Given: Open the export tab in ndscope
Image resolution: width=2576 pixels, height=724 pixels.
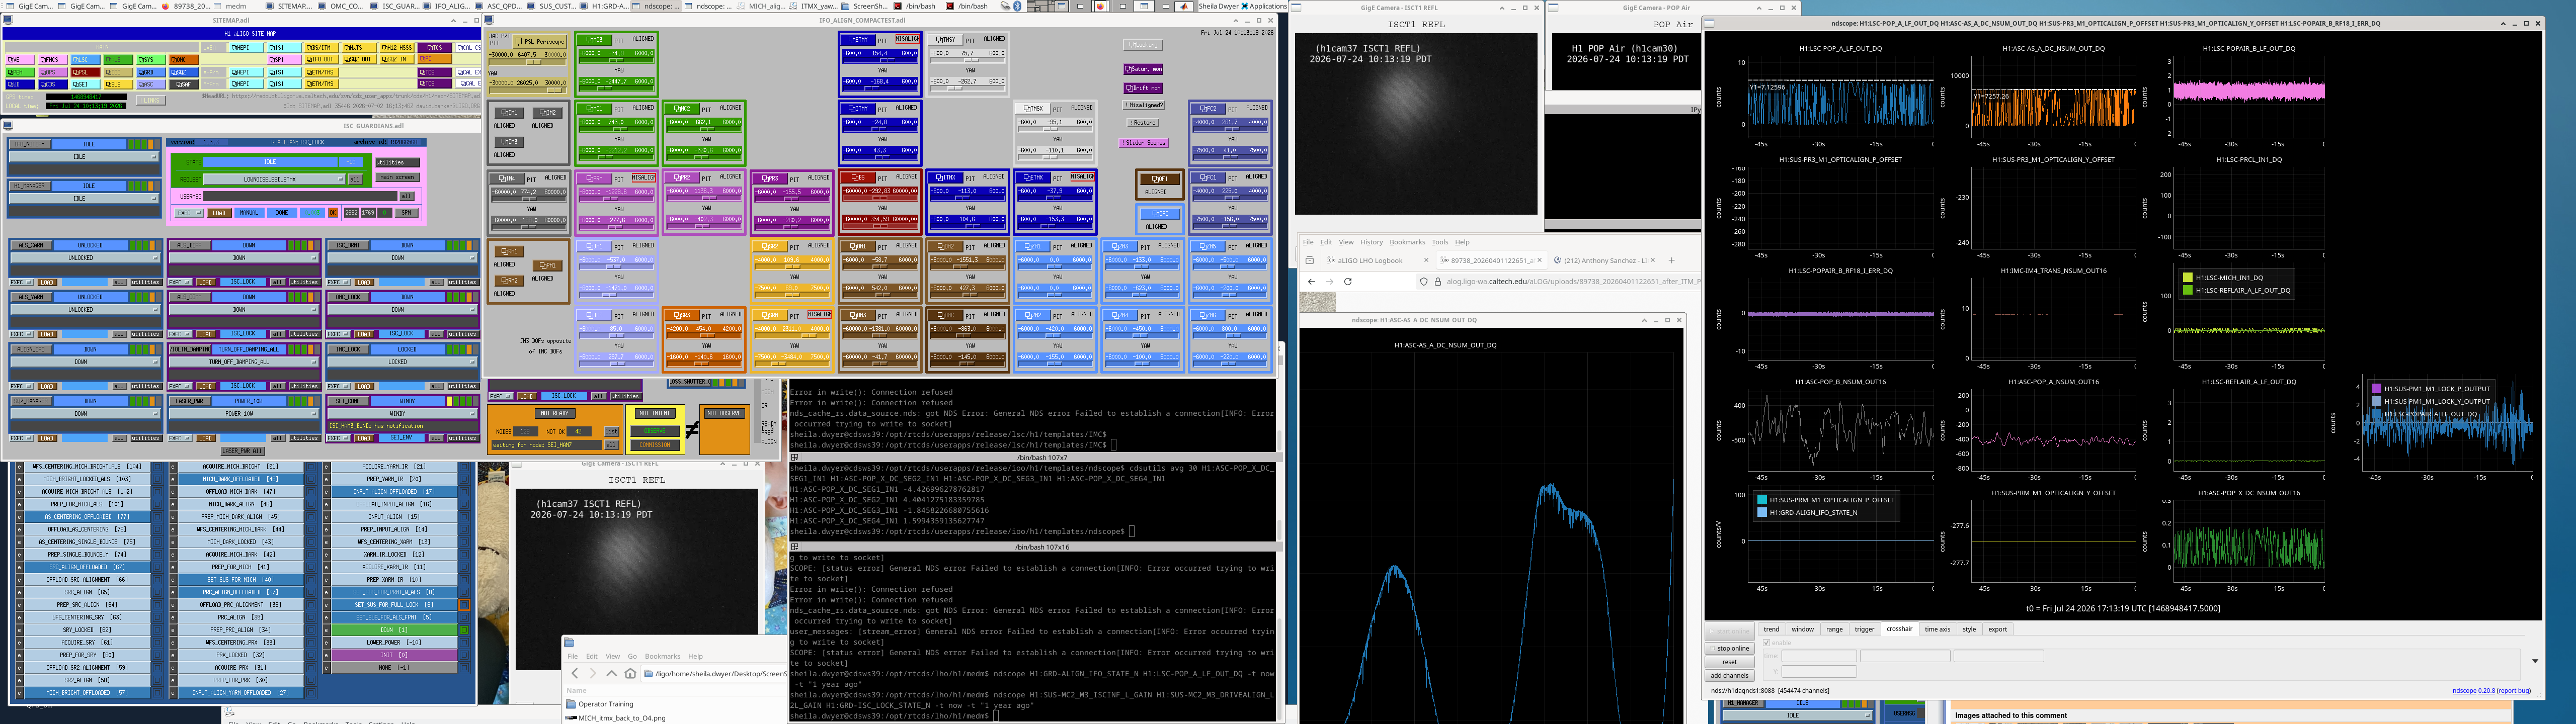Looking at the screenshot, I should (x=1997, y=629).
